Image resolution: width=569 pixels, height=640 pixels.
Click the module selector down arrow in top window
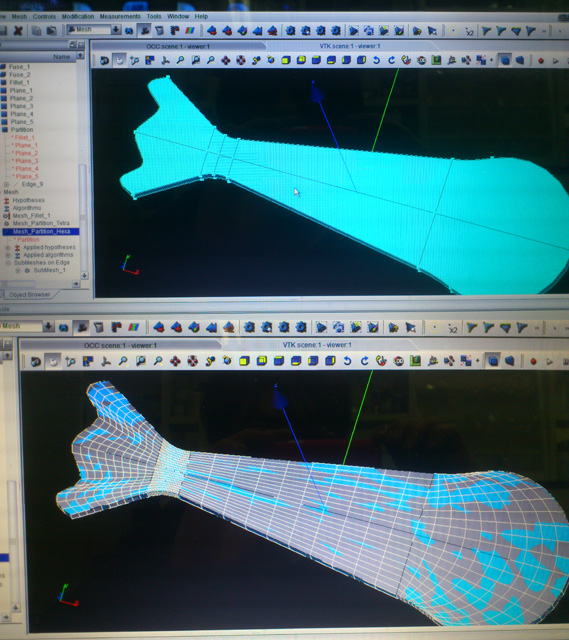tap(116, 30)
